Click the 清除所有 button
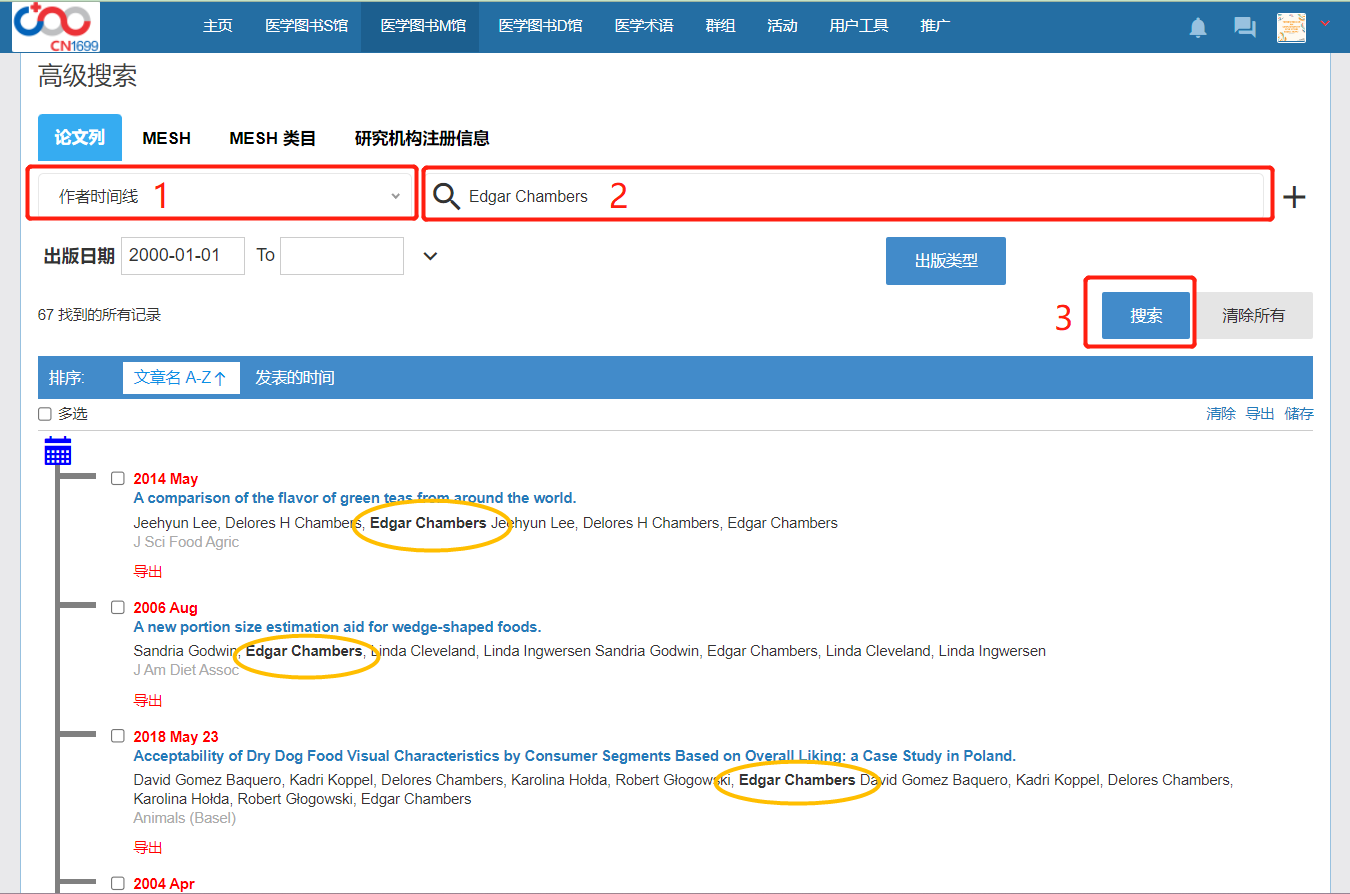 1253,316
